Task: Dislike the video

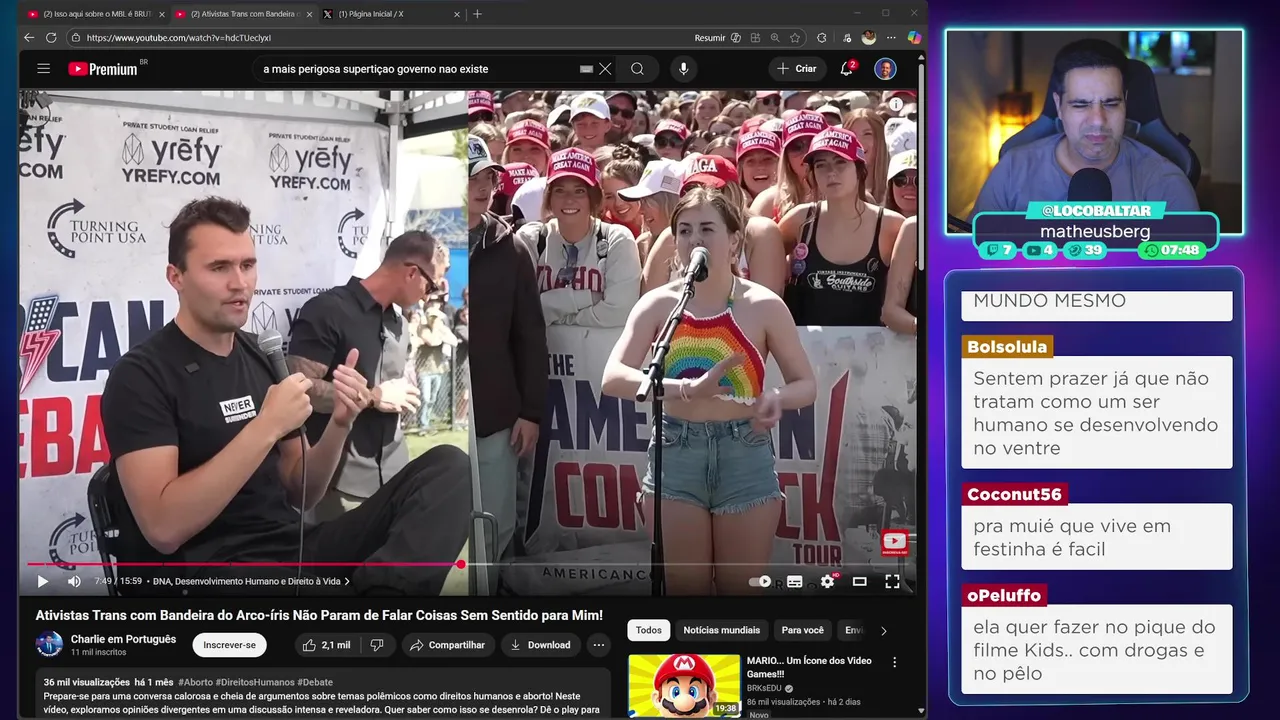Action: pyautogui.click(x=377, y=645)
